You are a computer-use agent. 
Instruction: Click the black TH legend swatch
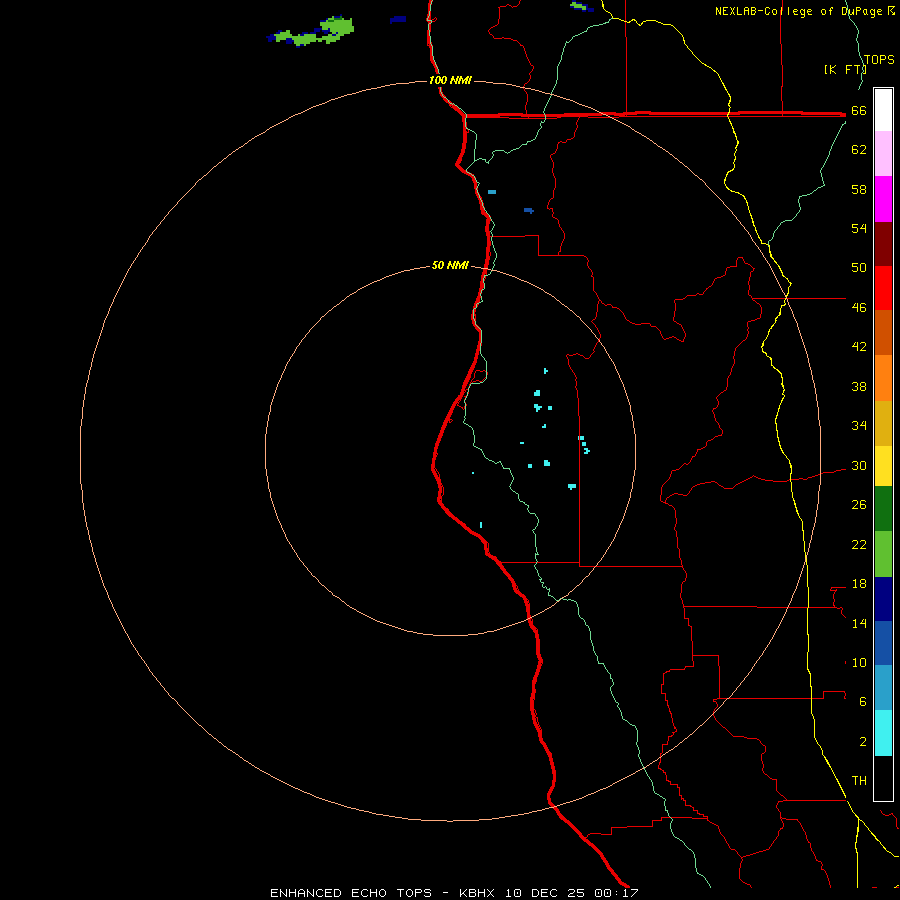point(883,778)
